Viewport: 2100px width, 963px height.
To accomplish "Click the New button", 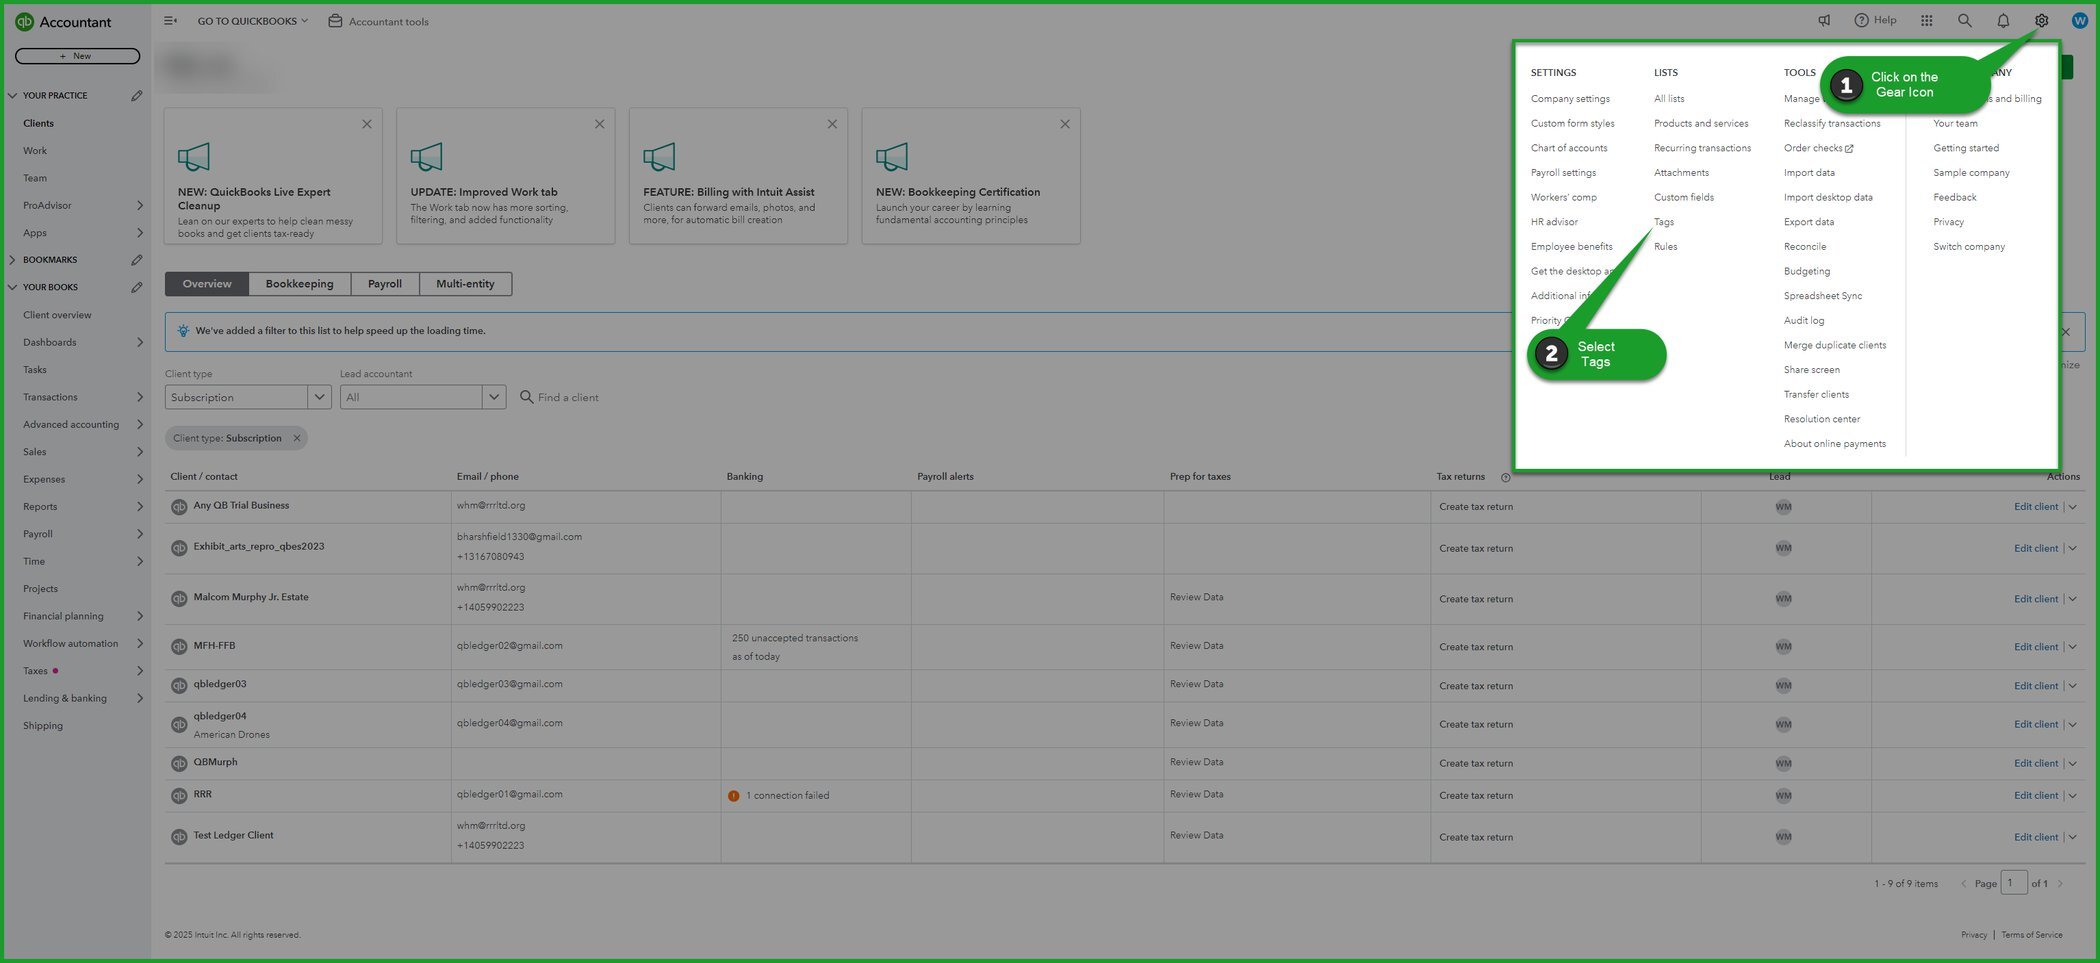I will (77, 56).
